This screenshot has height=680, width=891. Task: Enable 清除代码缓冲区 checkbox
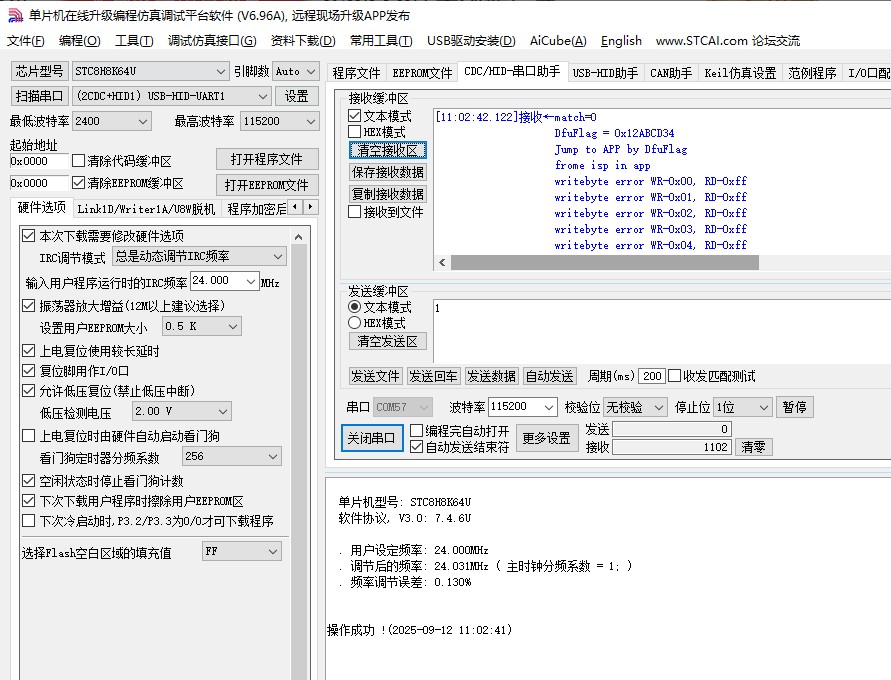point(79,161)
